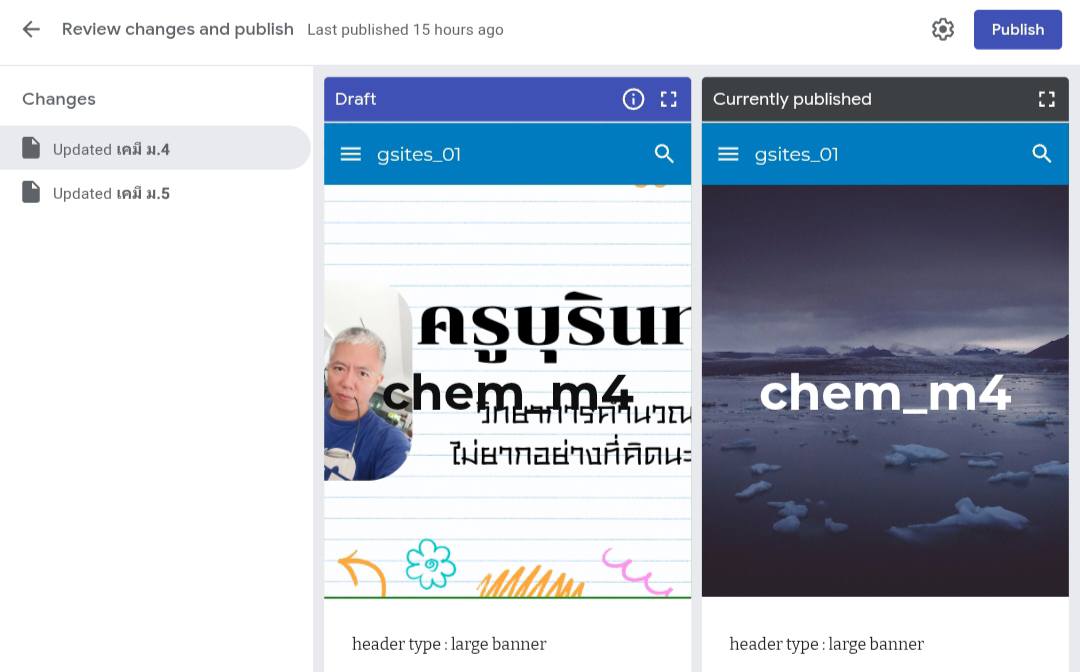Image resolution: width=1080 pixels, height=672 pixels.
Task: Select Updated เคมี ม.4 change
Action: pyautogui.click(x=155, y=148)
